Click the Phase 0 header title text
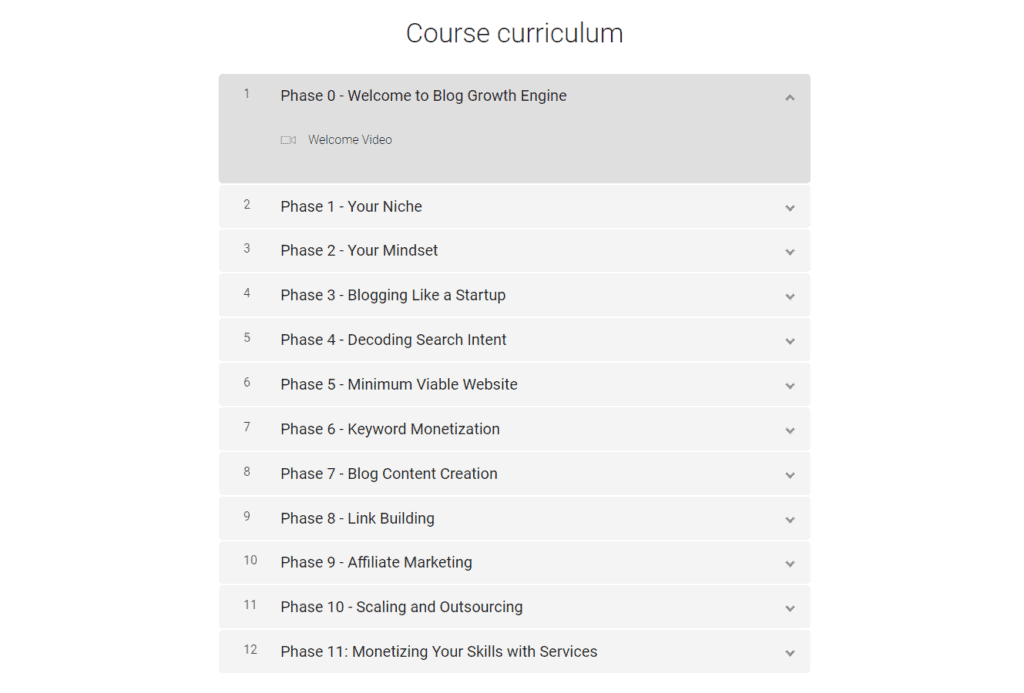The width and height of the screenshot is (1024, 693). pyautogui.click(x=423, y=96)
